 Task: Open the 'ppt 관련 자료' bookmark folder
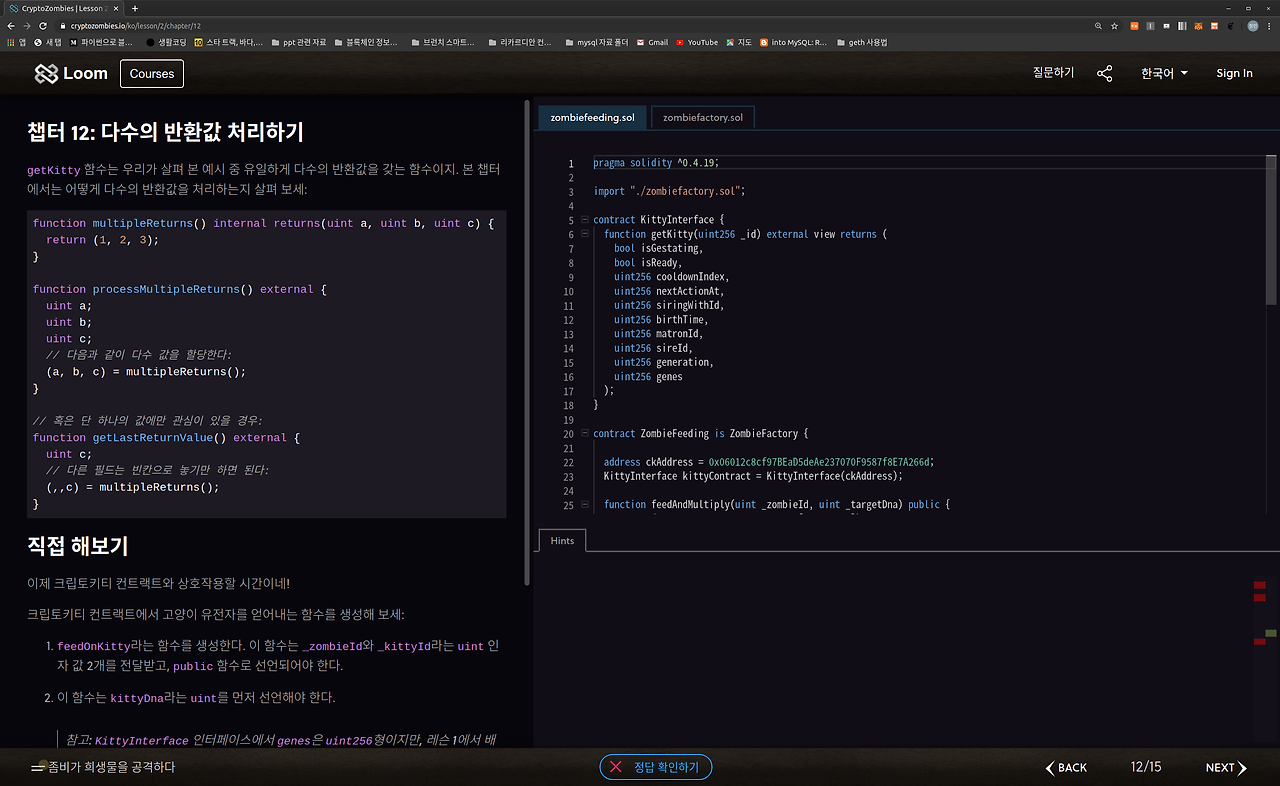[x=297, y=42]
